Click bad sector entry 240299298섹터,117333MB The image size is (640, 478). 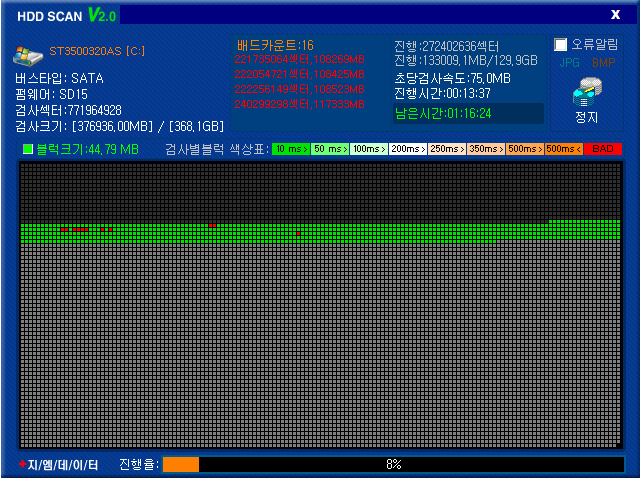tap(299, 104)
